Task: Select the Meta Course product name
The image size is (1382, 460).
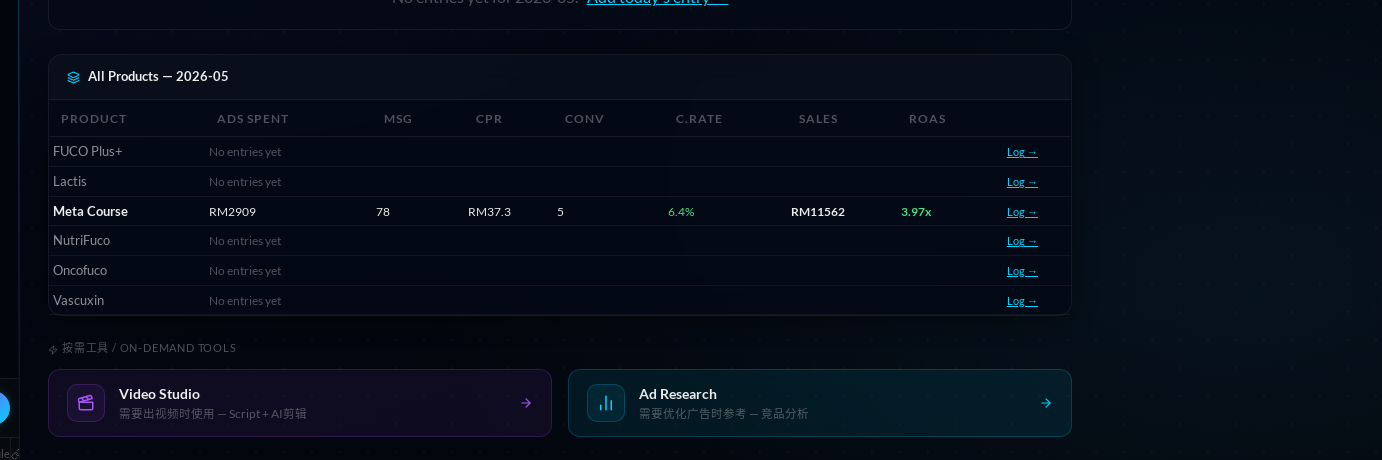Action: (x=90, y=212)
